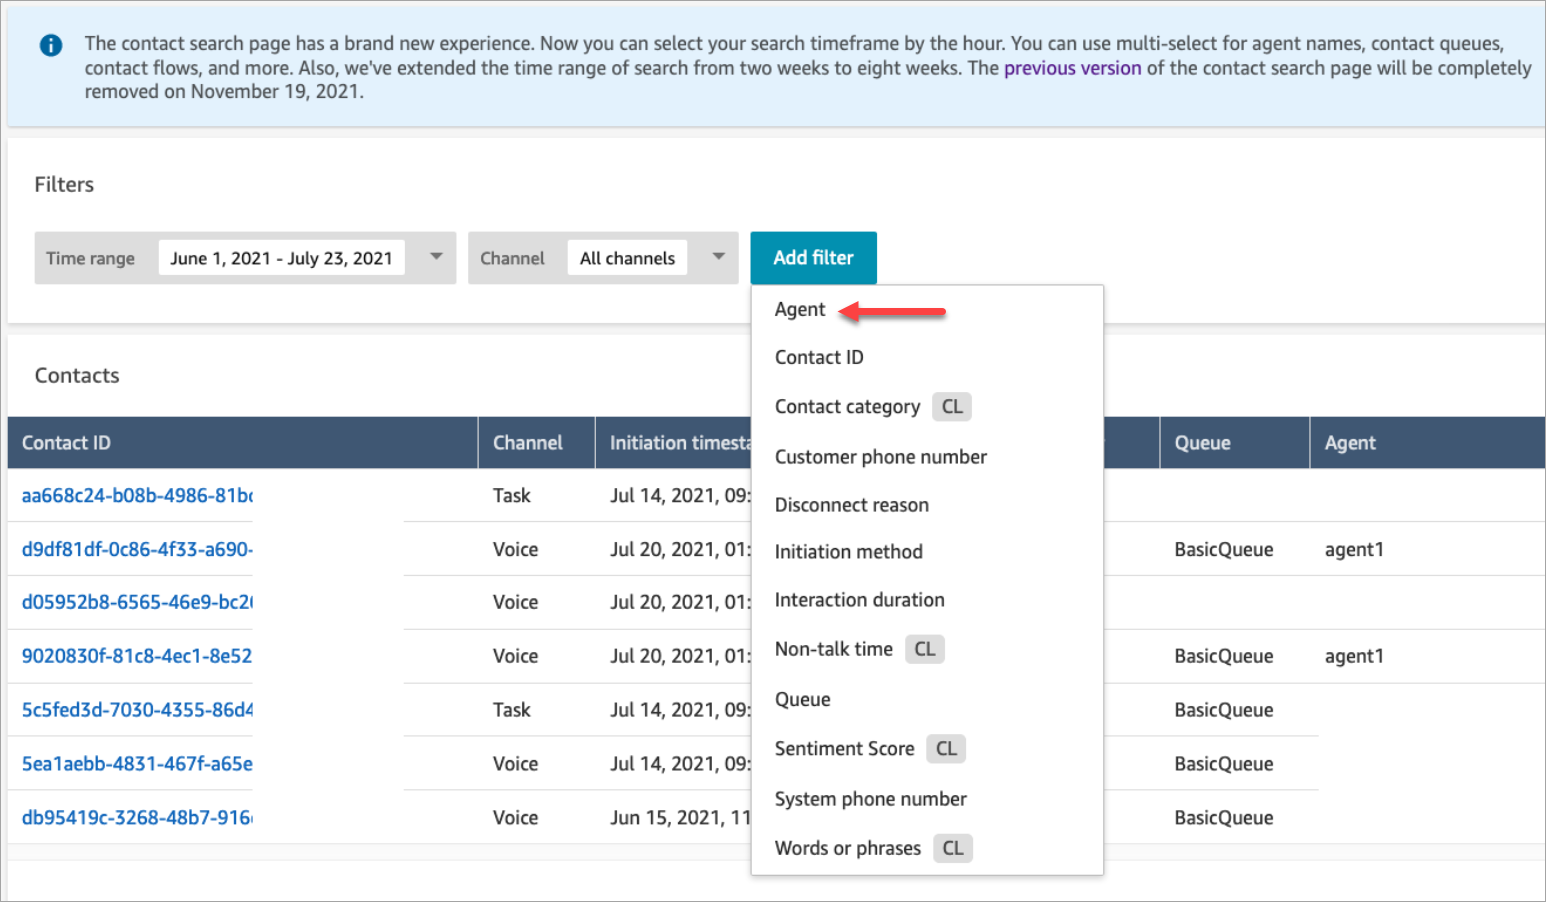Viewport: 1546px width, 902px height.
Task: Click the Add filter button
Action: [813, 257]
